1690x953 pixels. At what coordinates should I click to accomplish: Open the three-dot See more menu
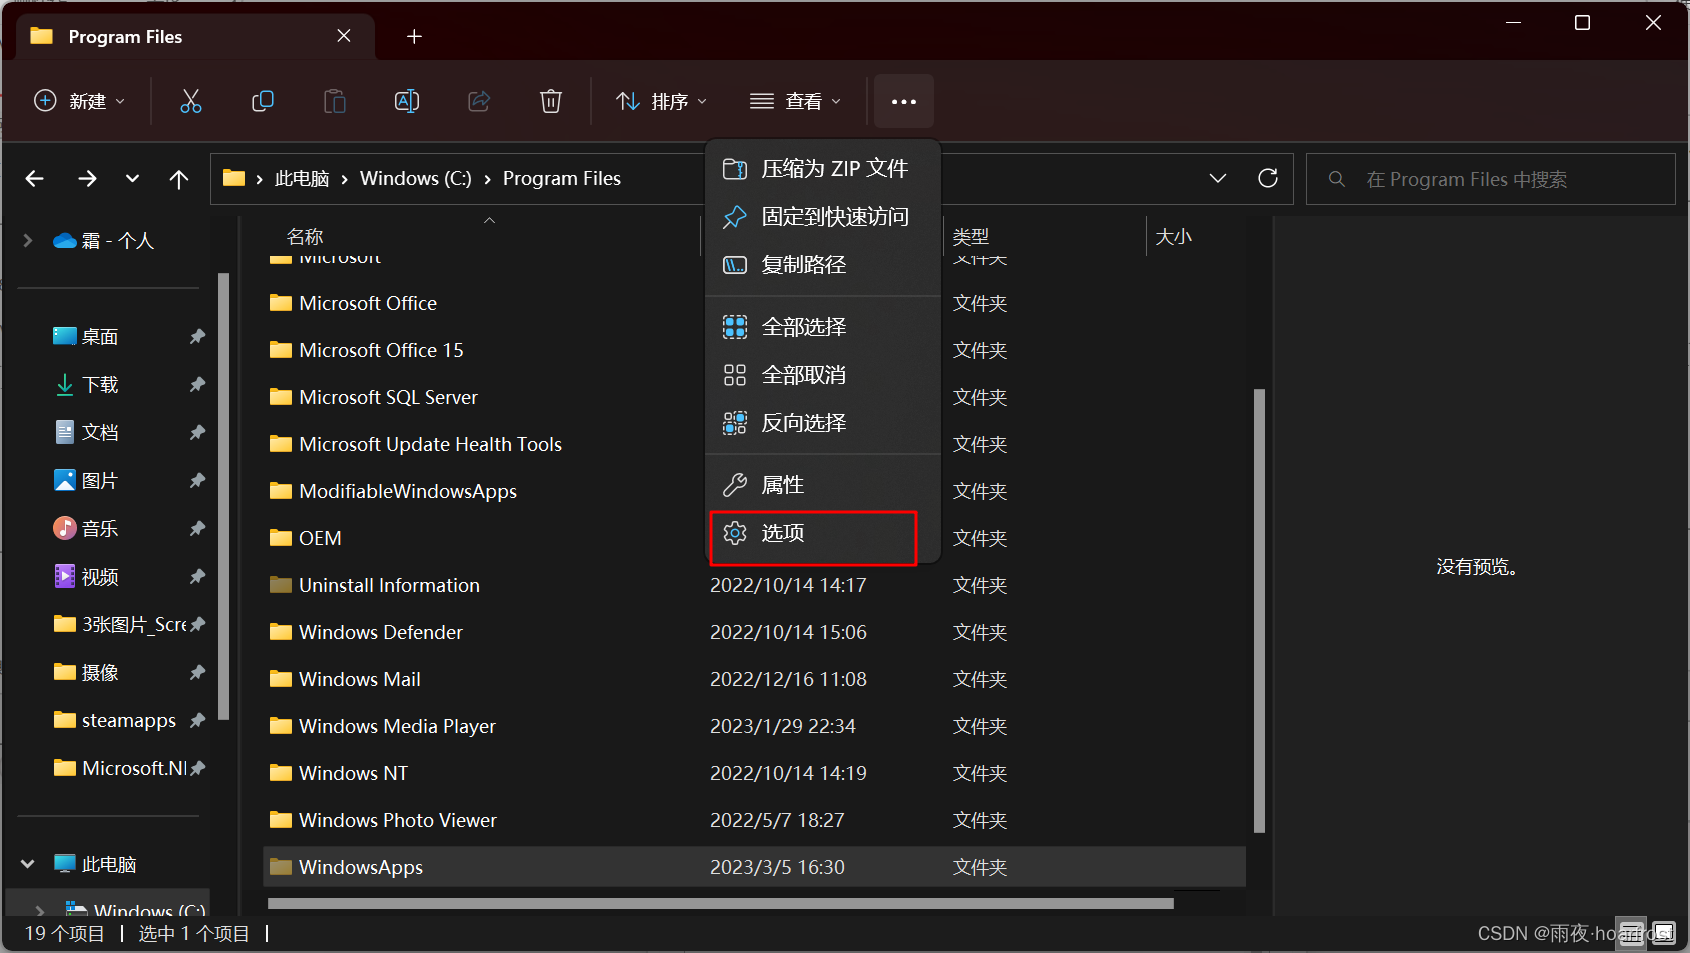(904, 101)
